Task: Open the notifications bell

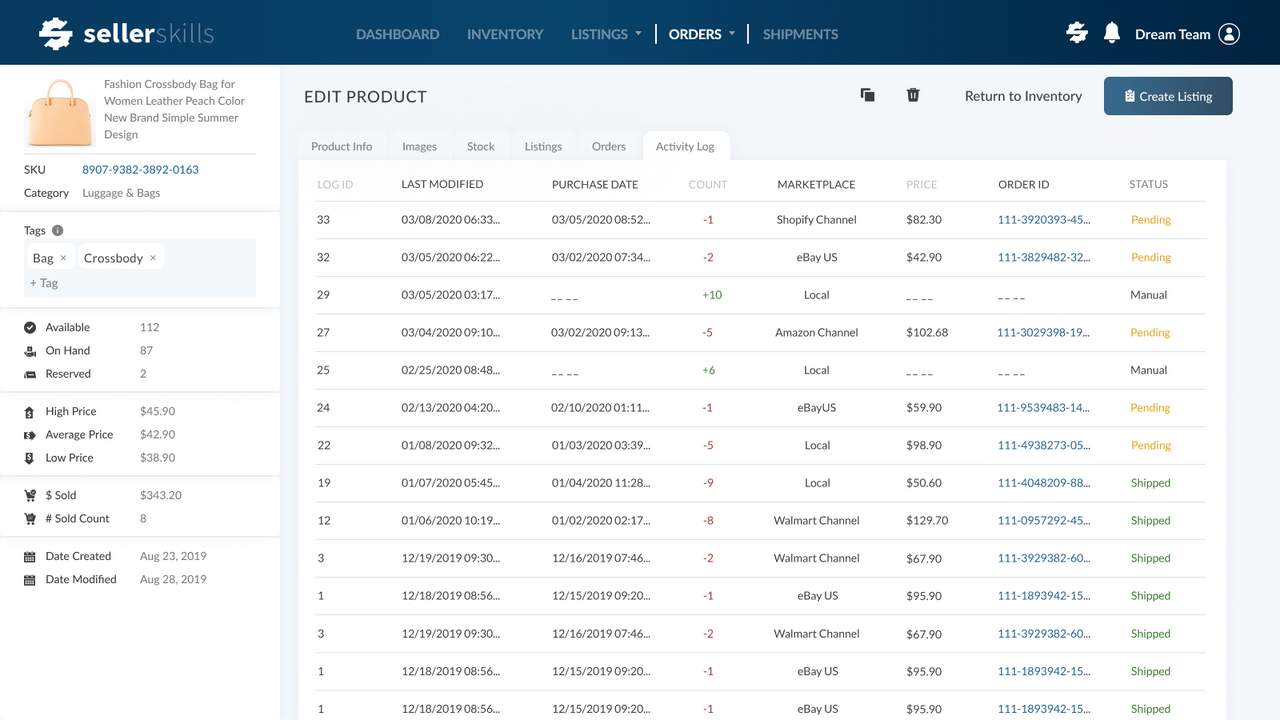Action: pos(1112,33)
